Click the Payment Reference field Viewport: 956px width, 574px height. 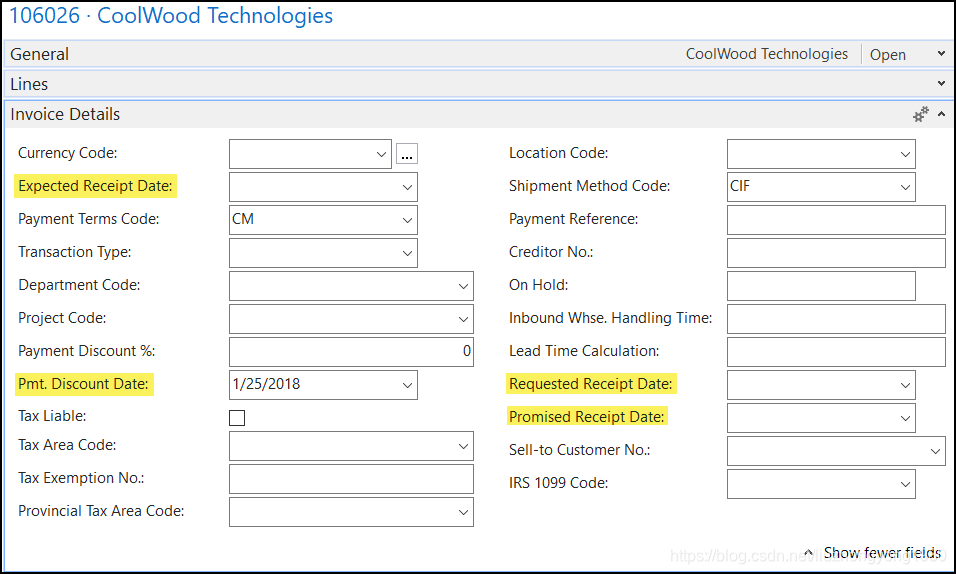tap(836, 220)
